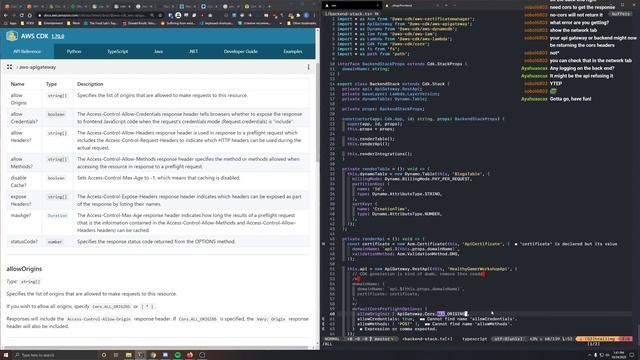Click the disableCache? row name
640x360 pixels.
pyautogui.click(x=19, y=181)
